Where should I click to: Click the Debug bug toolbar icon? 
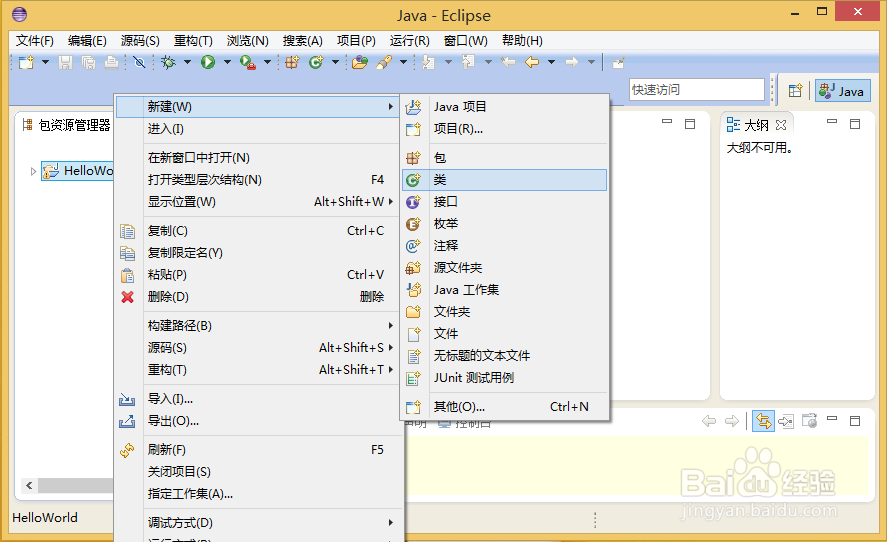point(168,62)
